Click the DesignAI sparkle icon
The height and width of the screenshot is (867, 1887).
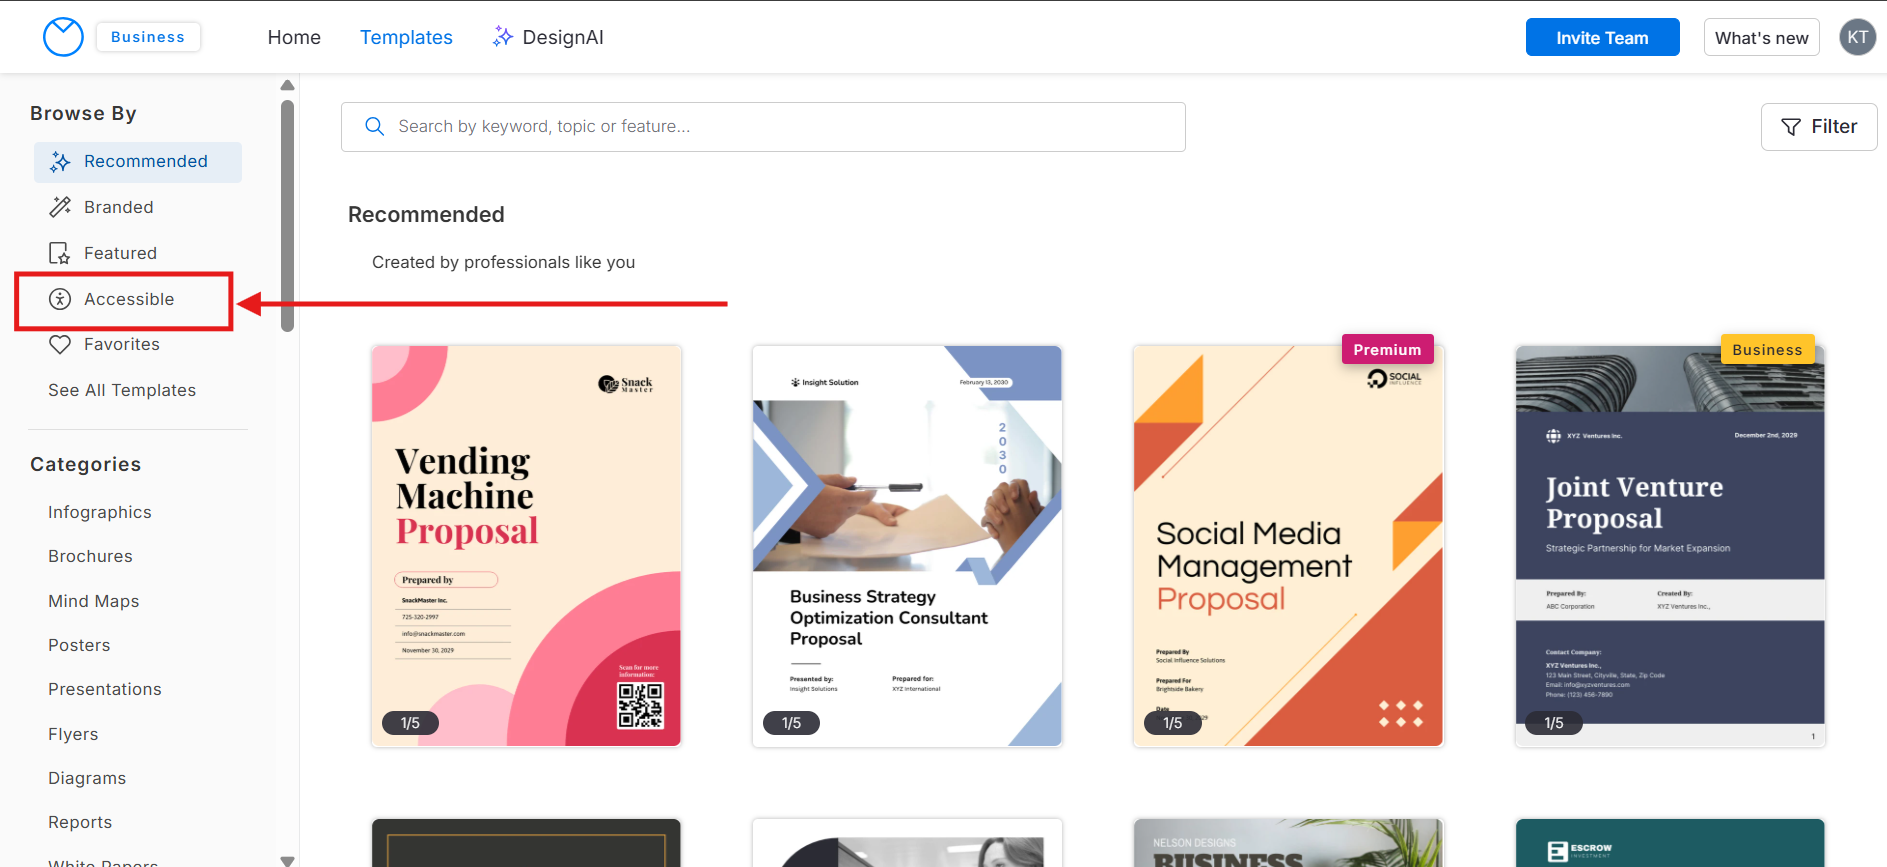[x=503, y=37]
